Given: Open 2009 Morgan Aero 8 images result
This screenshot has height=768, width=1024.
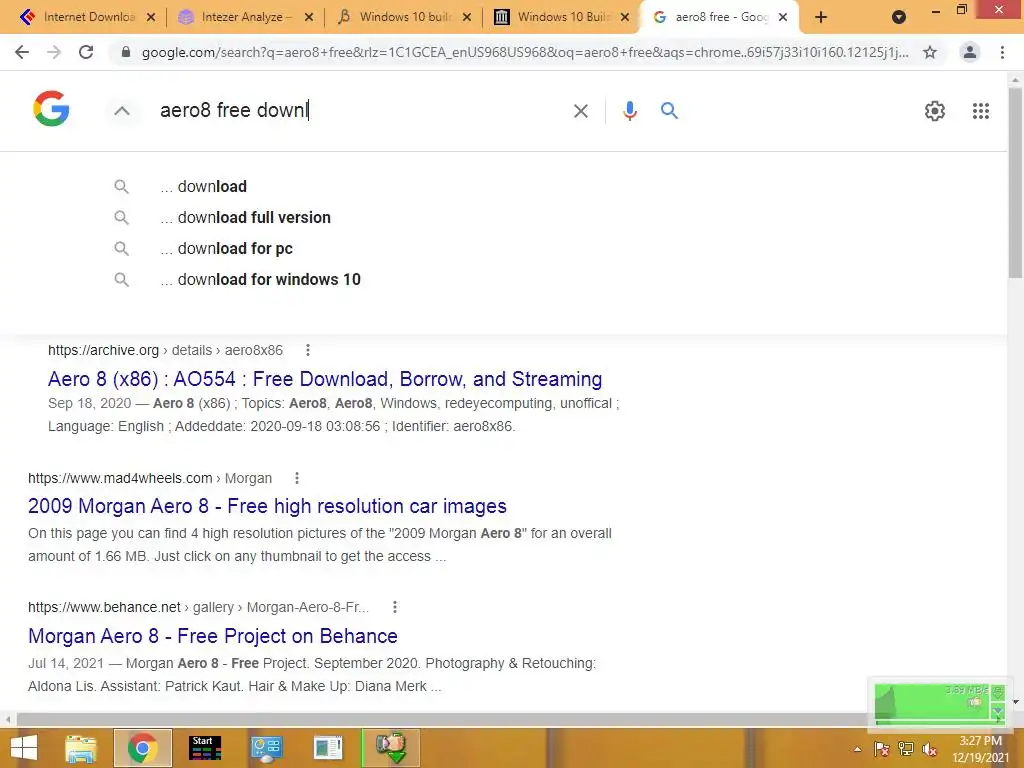Looking at the screenshot, I should pos(267,506).
